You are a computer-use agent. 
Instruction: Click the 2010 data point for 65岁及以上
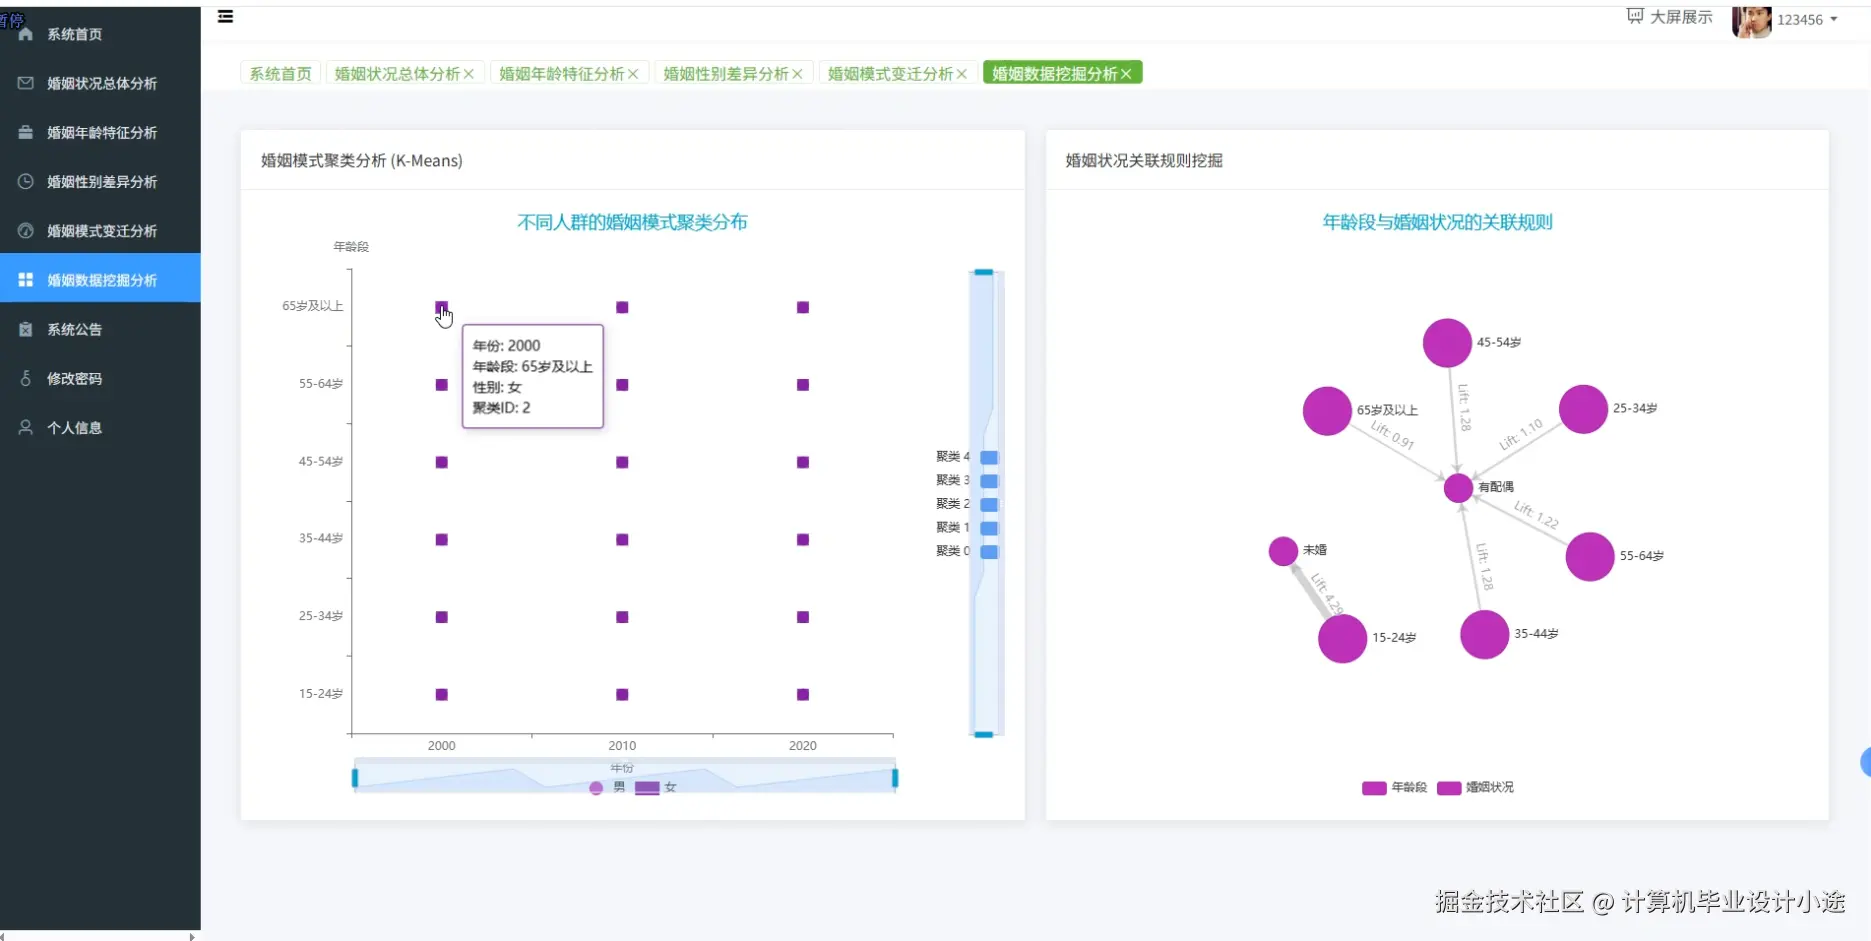[x=622, y=307]
